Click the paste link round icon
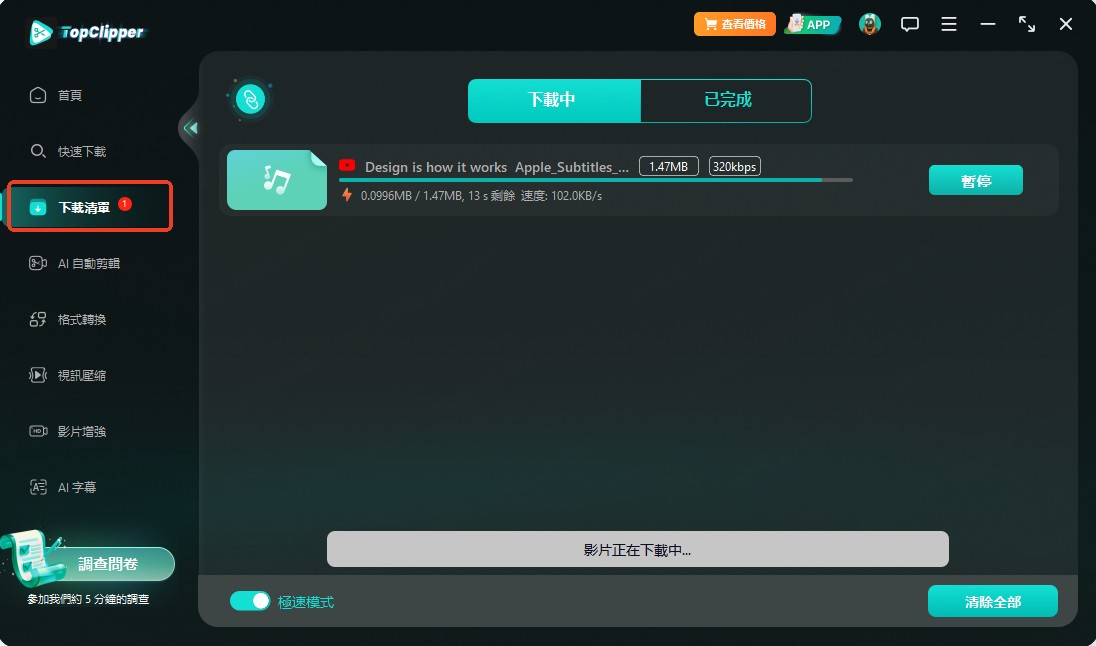Viewport: 1096px width, 646px height. coord(250,99)
